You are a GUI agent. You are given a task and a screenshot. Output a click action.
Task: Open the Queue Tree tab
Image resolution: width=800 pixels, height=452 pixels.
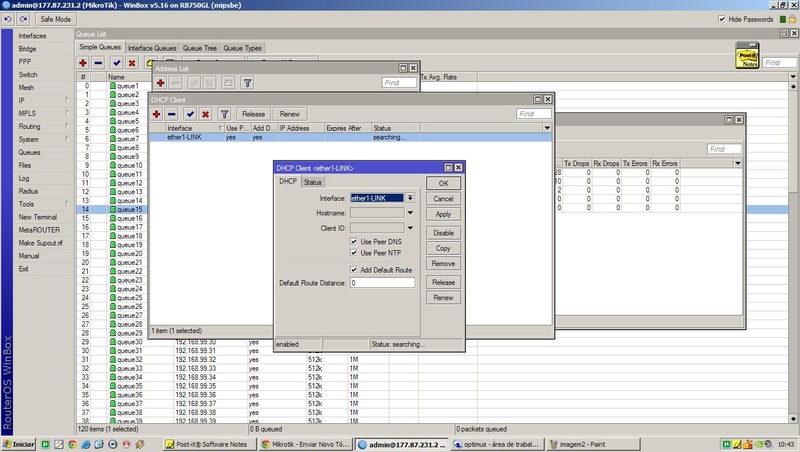click(x=200, y=48)
